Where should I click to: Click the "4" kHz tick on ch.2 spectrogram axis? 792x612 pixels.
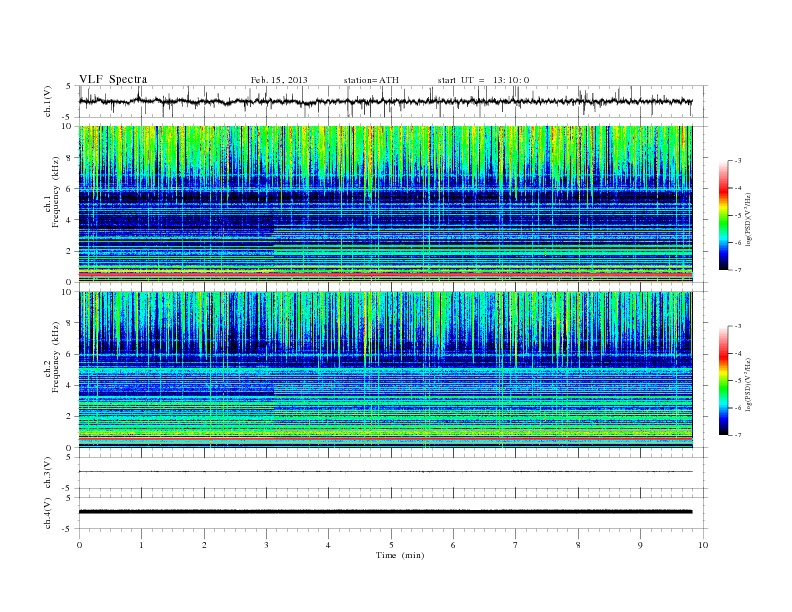(69, 386)
